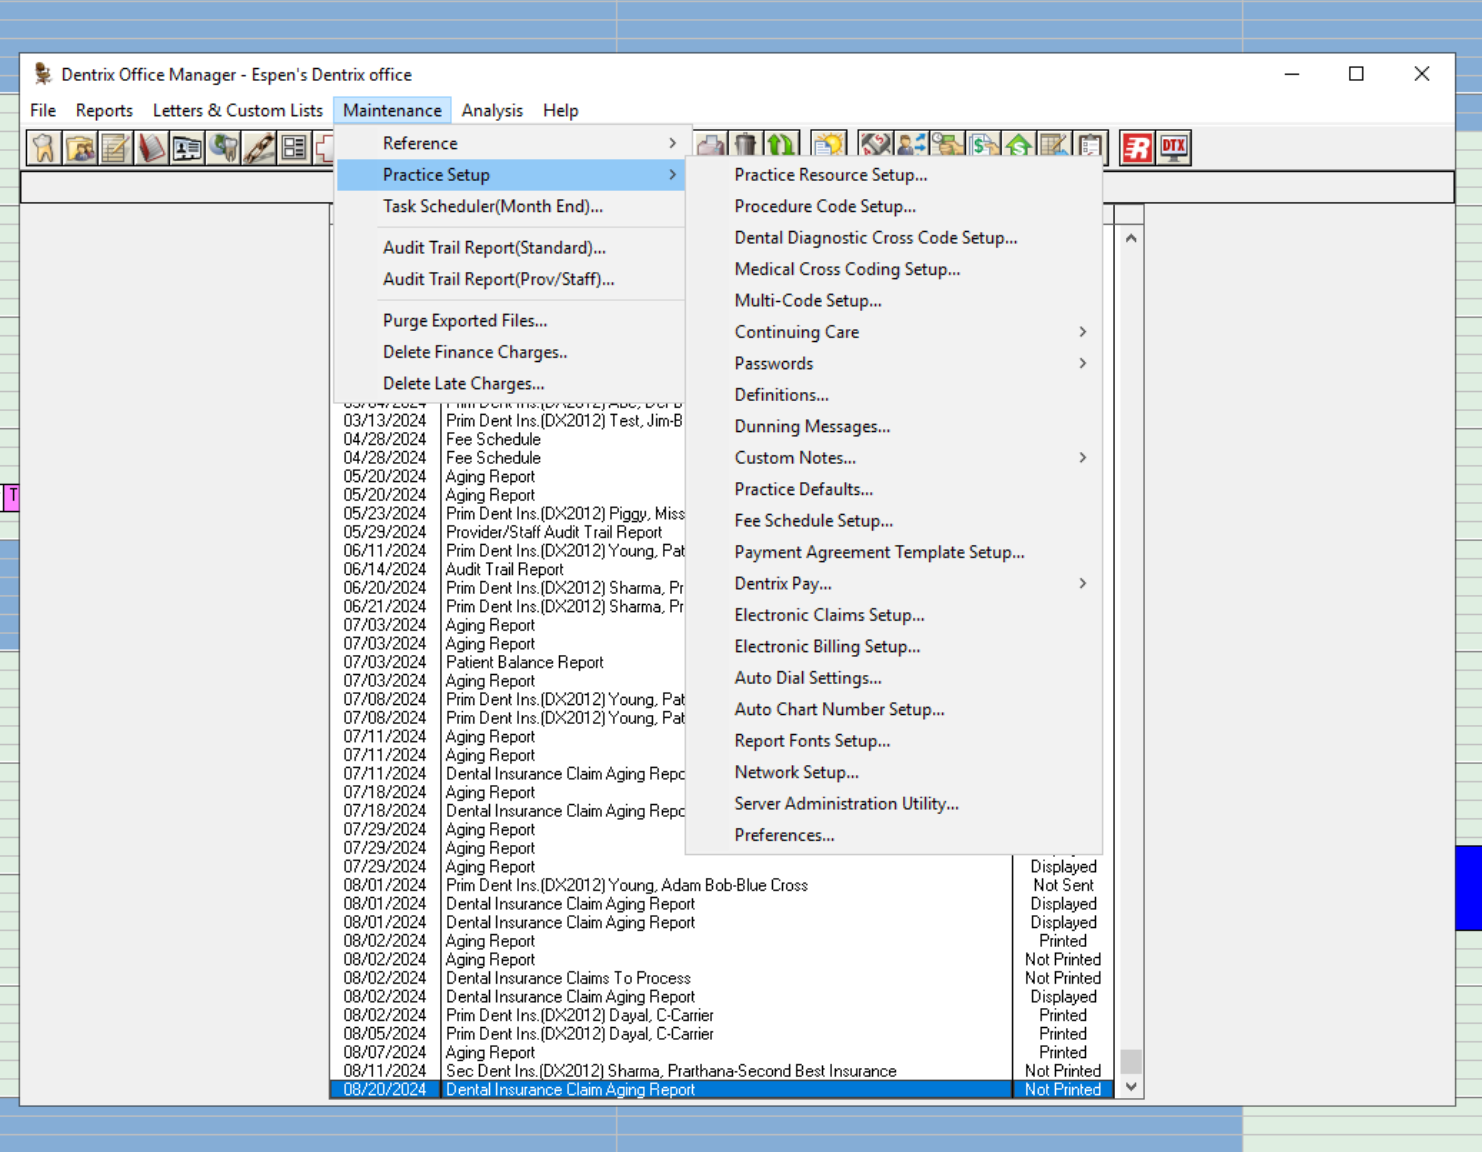This screenshot has height=1152, width=1482.
Task: Click the report list scroll-up arrow
Action: click(x=1130, y=238)
